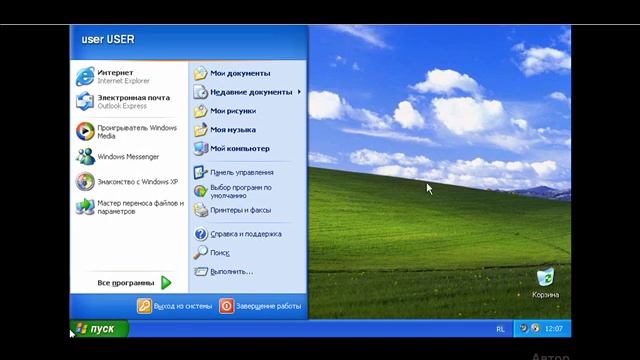The height and width of the screenshot is (360, 640).
Task: Select Мой компьютер menu entry text
Action: click(x=240, y=149)
